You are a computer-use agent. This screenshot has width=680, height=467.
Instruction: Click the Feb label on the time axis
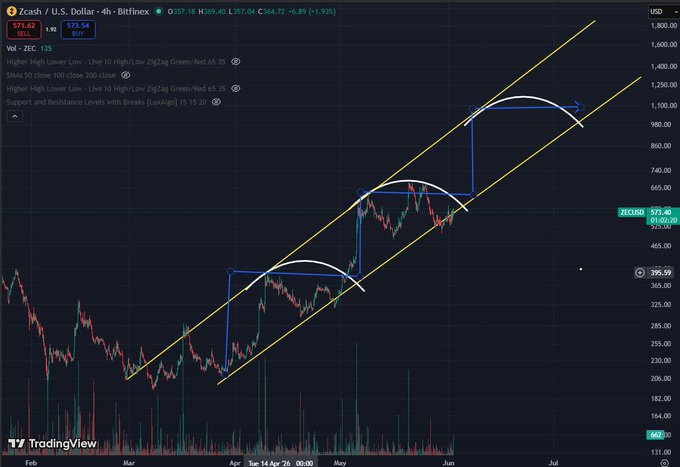(x=31, y=463)
